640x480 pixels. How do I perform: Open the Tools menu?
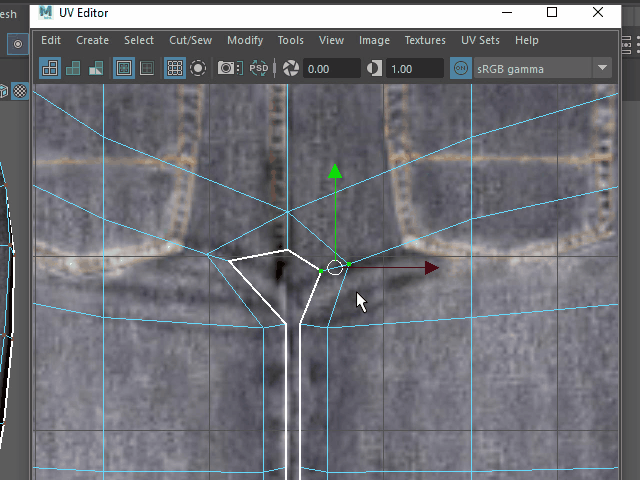coord(291,40)
